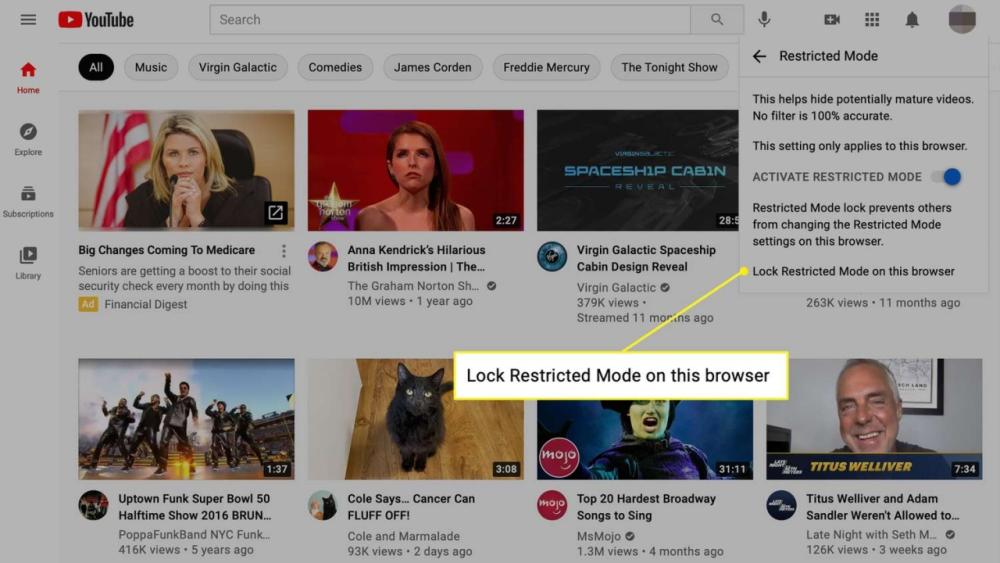Play the Medicare ad thumbnail
The height and width of the screenshot is (563, 1000).
point(186,170)
